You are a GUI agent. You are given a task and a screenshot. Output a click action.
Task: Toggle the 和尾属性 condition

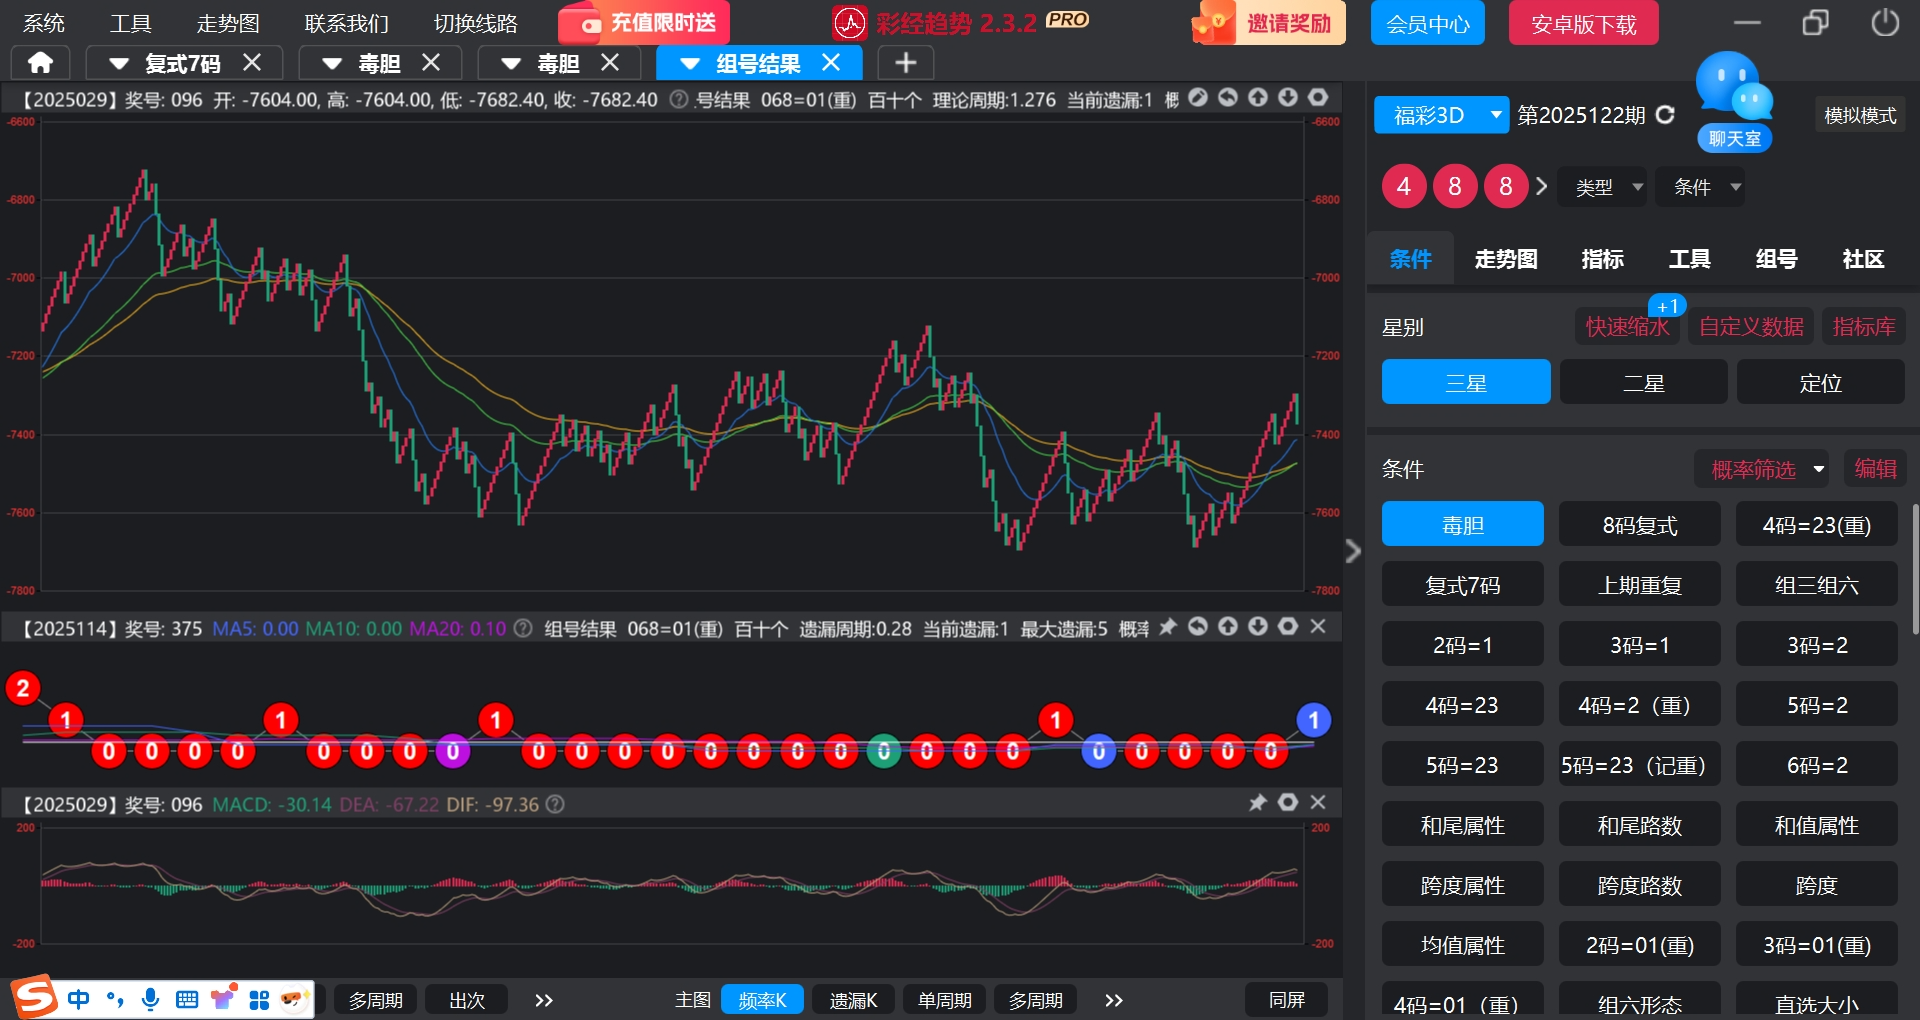pyautogui.click(x=1462, y=824)
